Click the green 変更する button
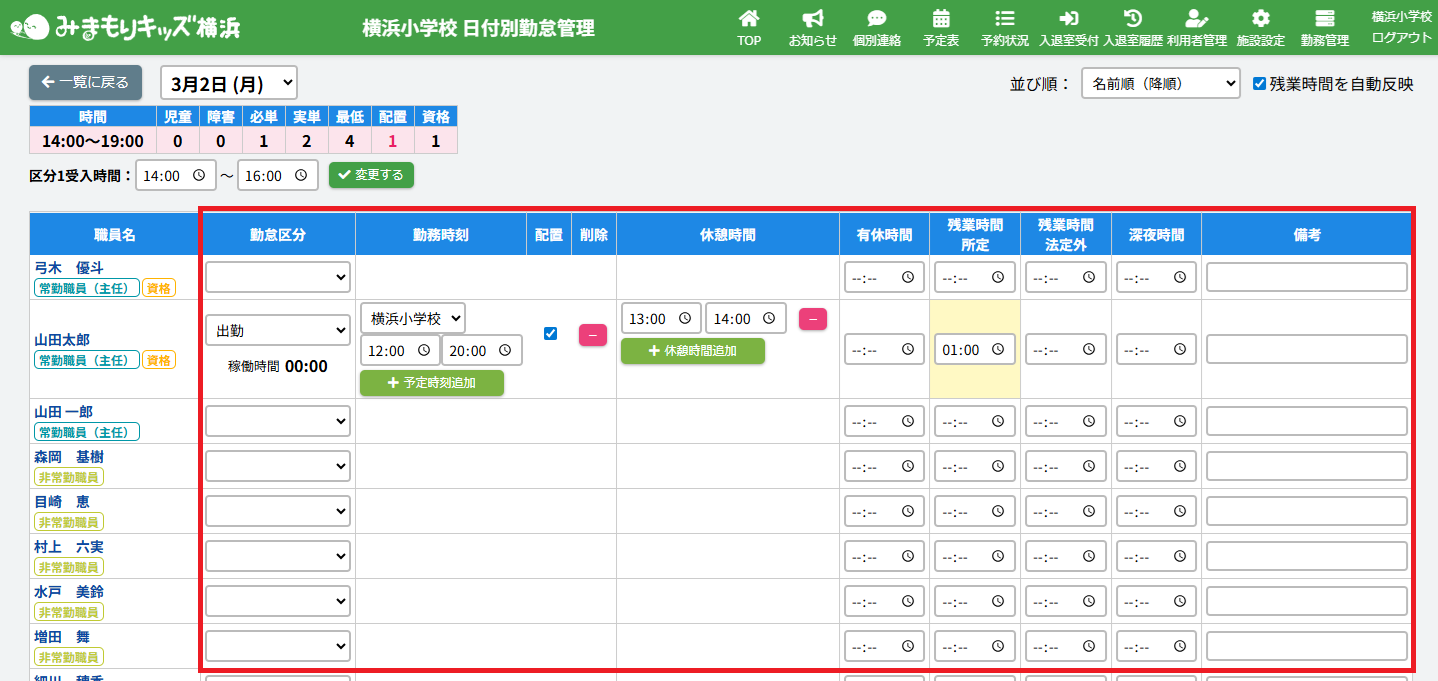 pos(371,175)
